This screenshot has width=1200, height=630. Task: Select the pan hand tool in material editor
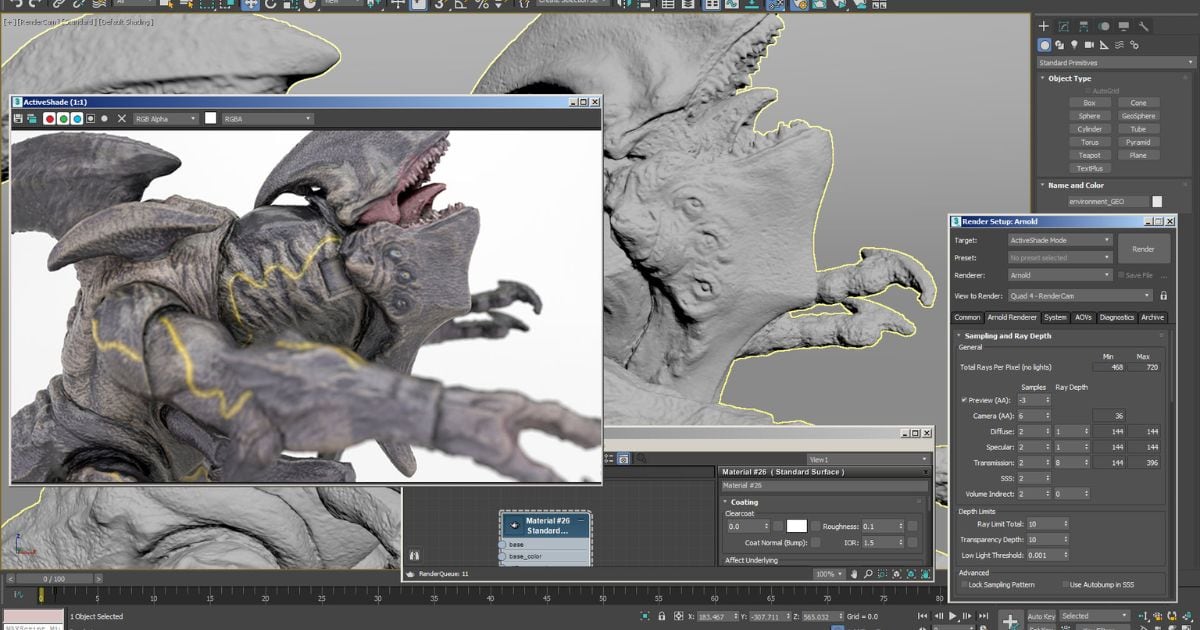point(854,574)
